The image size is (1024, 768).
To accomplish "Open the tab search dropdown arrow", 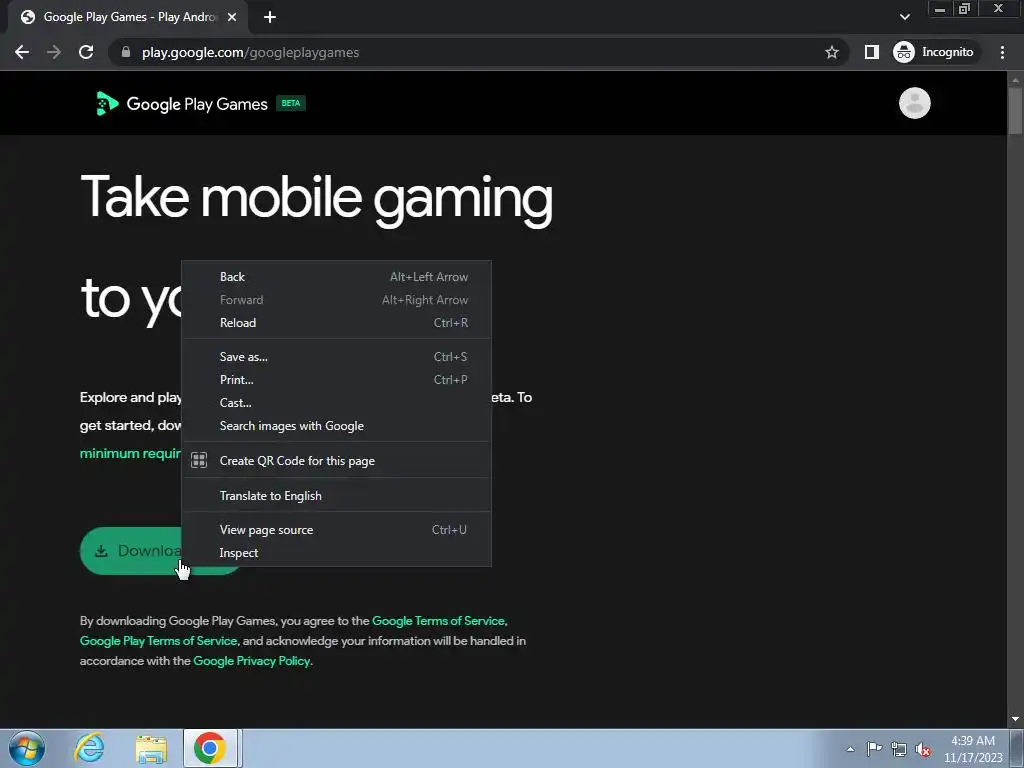I will 904,17.
